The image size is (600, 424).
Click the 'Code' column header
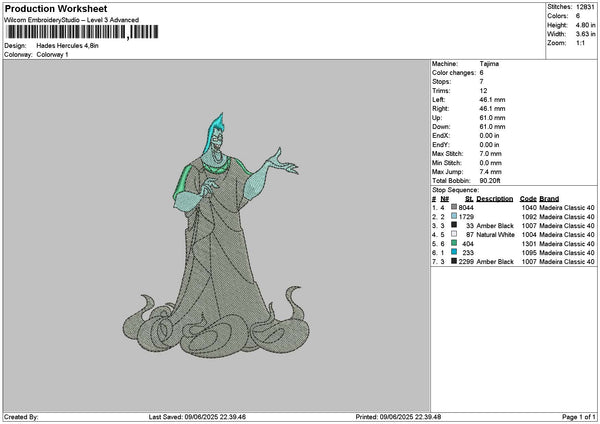point(528,199)
